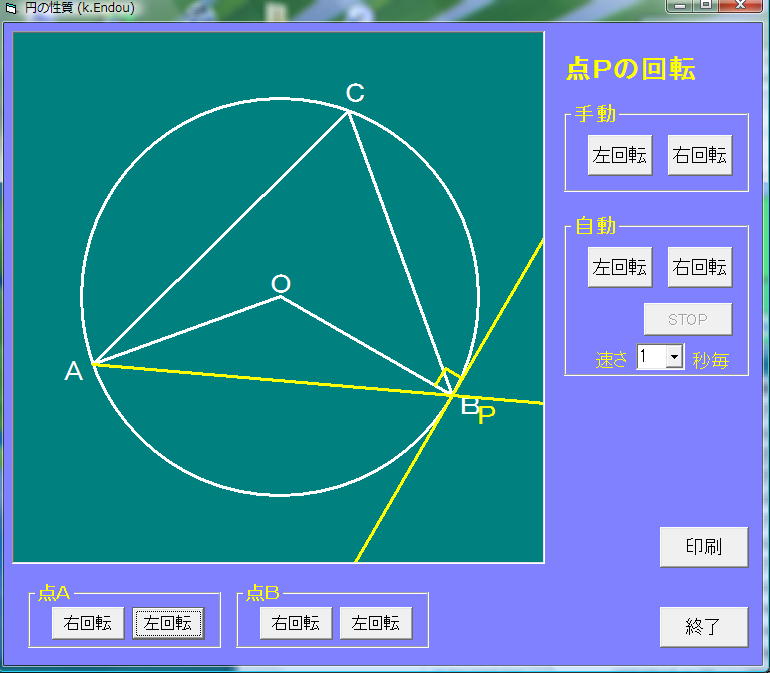
Task: Start automatic 左回転 under 自動
Action: click(620, 267)
